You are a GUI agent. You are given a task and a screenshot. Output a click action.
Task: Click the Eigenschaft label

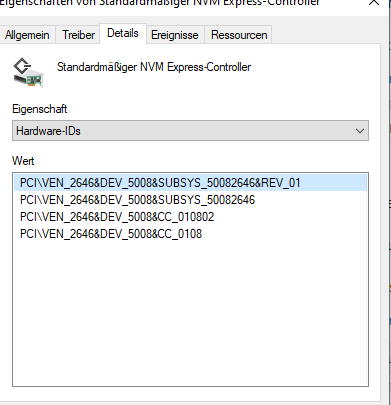pyautogui.click(x=40, y=109)
